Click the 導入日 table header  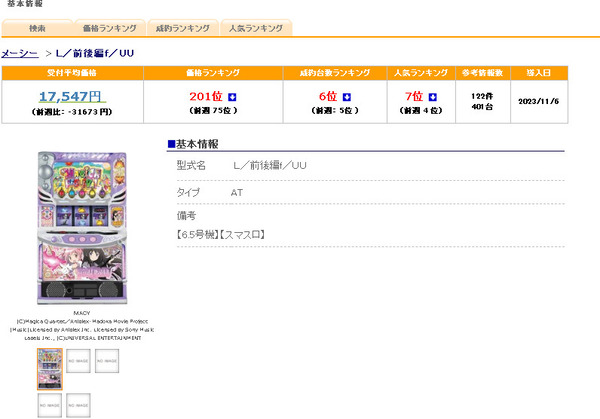click(x=539, y=73)
